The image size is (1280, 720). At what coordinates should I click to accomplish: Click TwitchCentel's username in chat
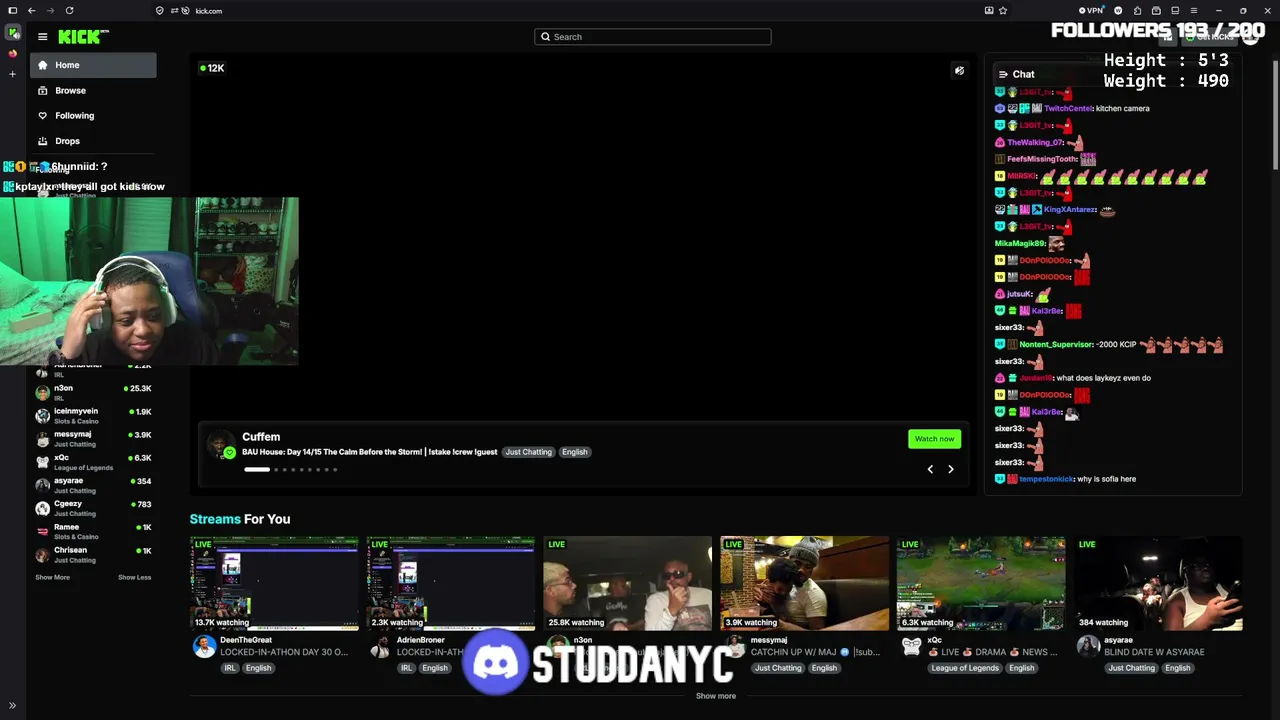(x=1069, y=108)
